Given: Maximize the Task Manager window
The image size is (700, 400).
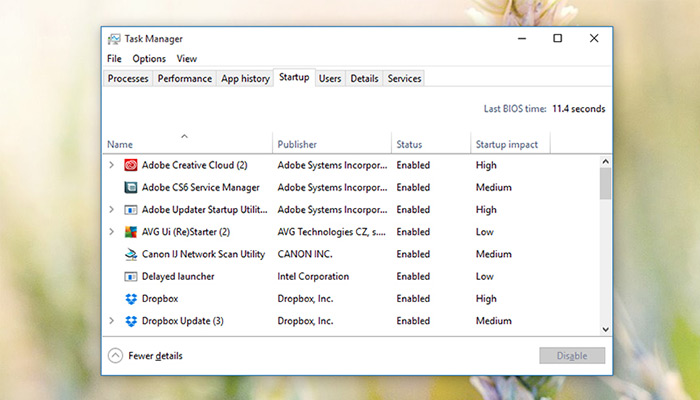Looking at the screenshot, I should click(x=558, y=38).
